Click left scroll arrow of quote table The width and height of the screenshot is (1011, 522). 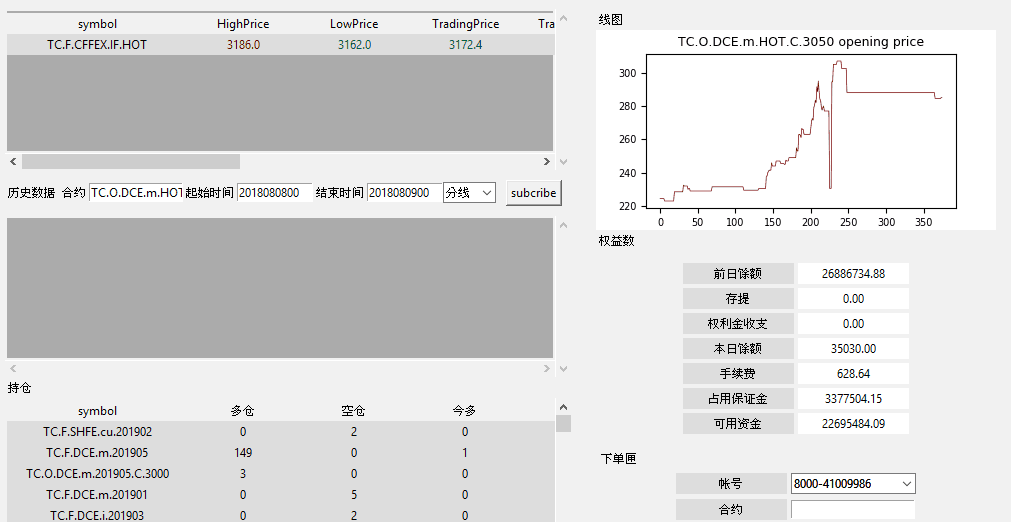[13, 161]
